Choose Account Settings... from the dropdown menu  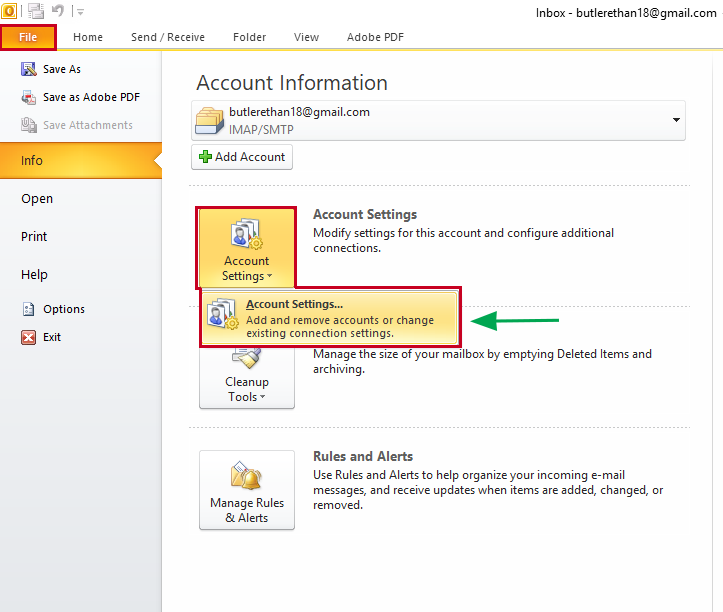click(x=330, y=318)
